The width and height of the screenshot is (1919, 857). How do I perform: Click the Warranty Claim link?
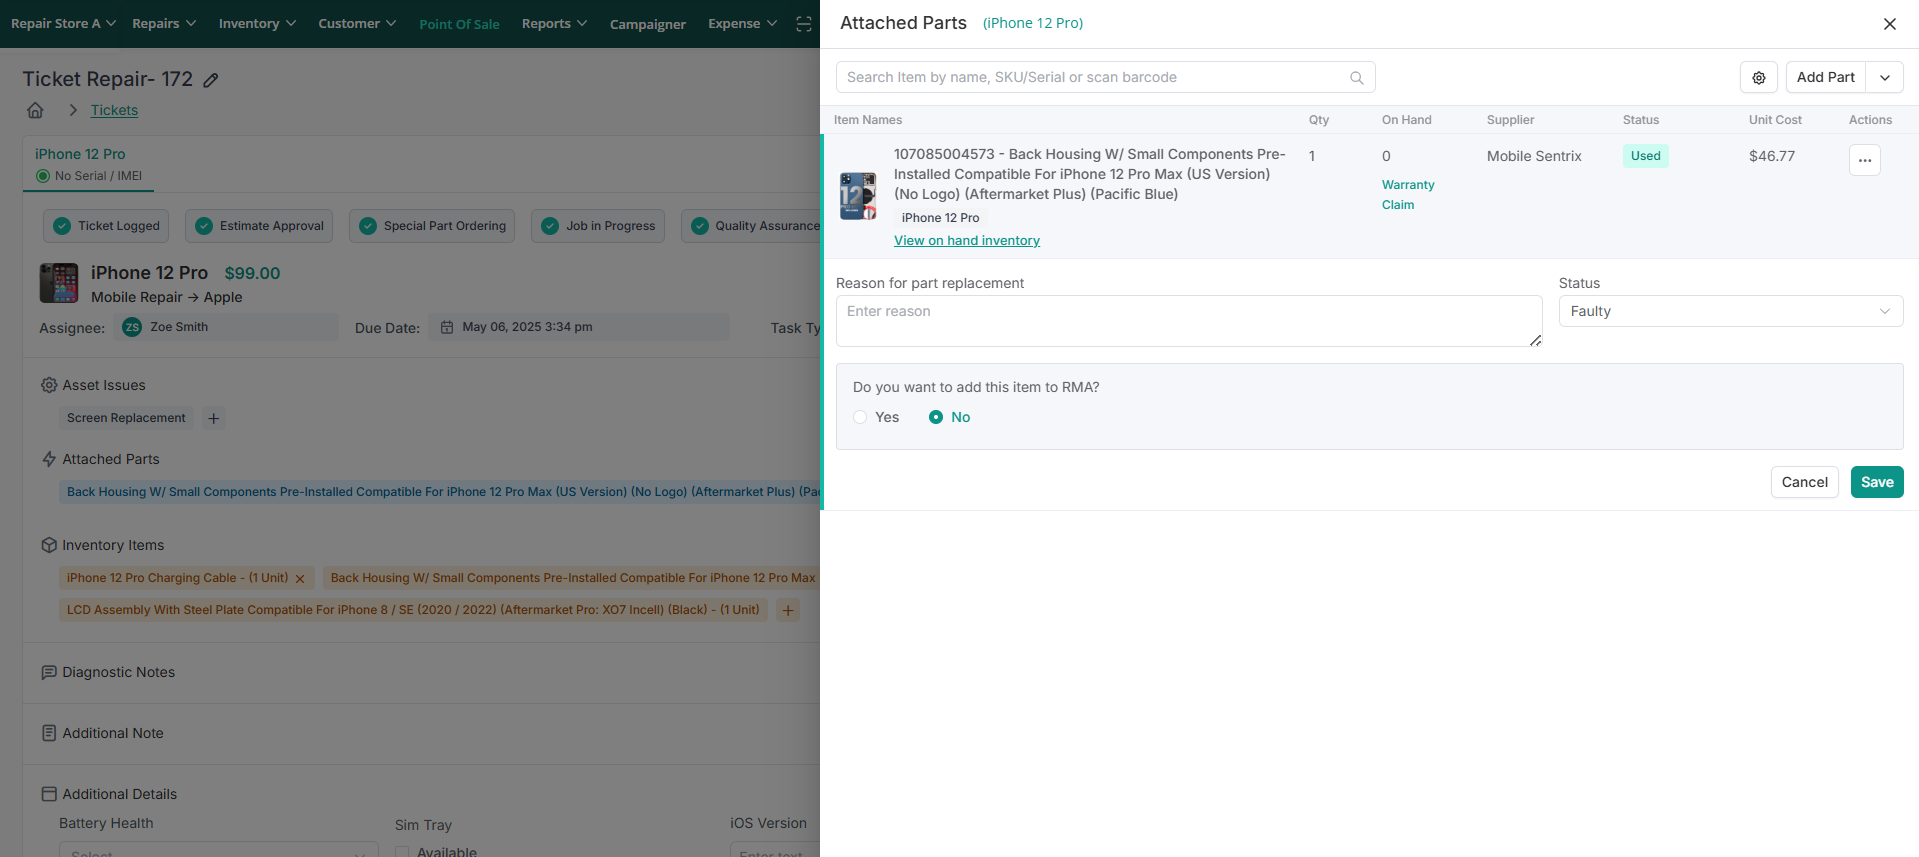[x=1408, y=195]
